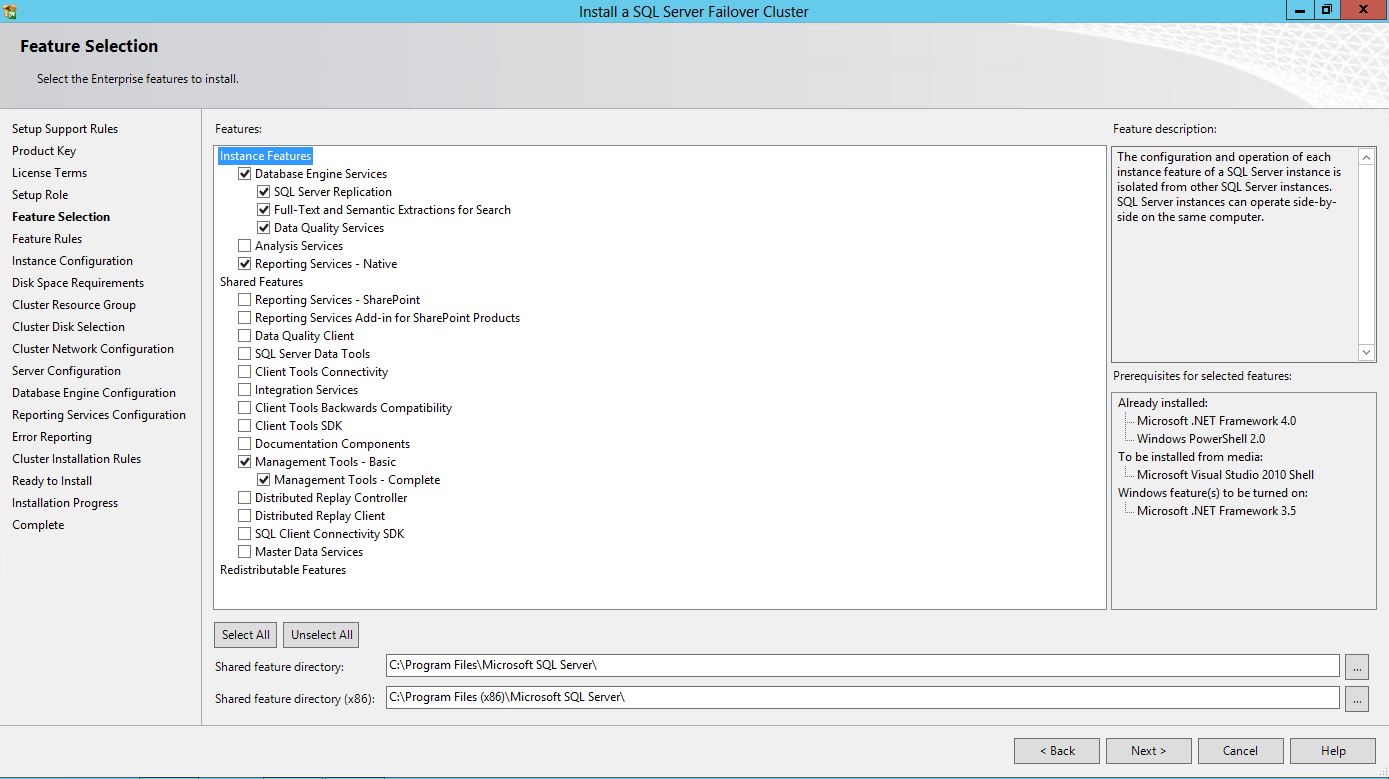The image size is (1389, 779).
Task: Open Disk Space Requirements step
Action: pos(78,283)
